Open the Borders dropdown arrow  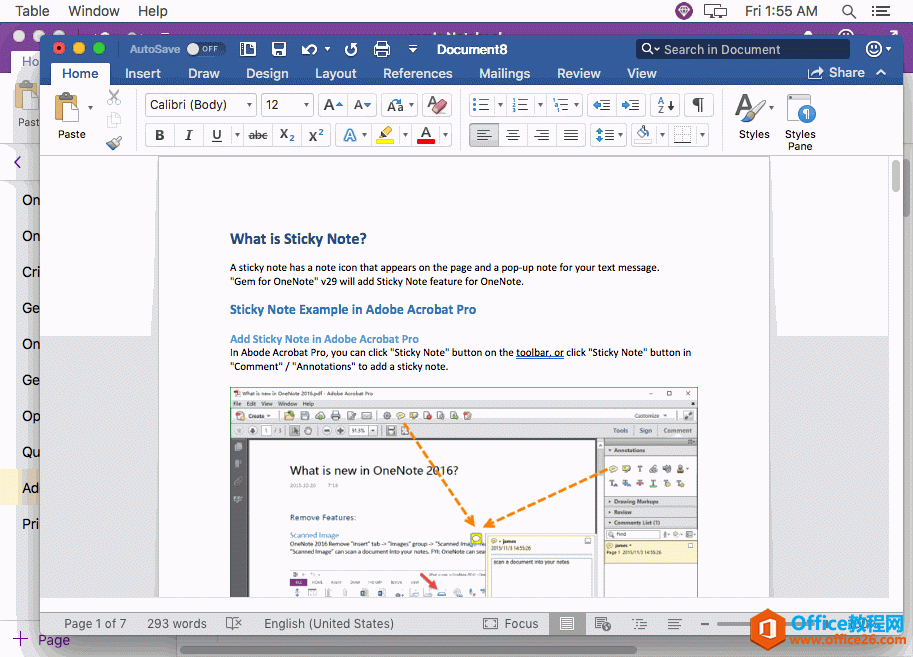point(703,135)
